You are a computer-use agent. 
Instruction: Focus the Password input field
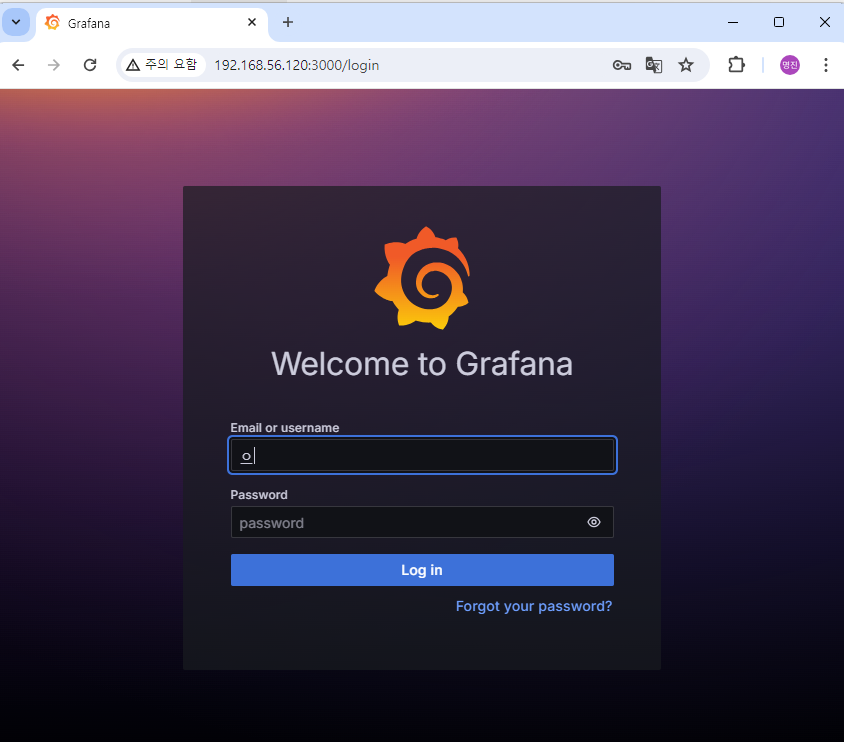click(x=422, y=522)
